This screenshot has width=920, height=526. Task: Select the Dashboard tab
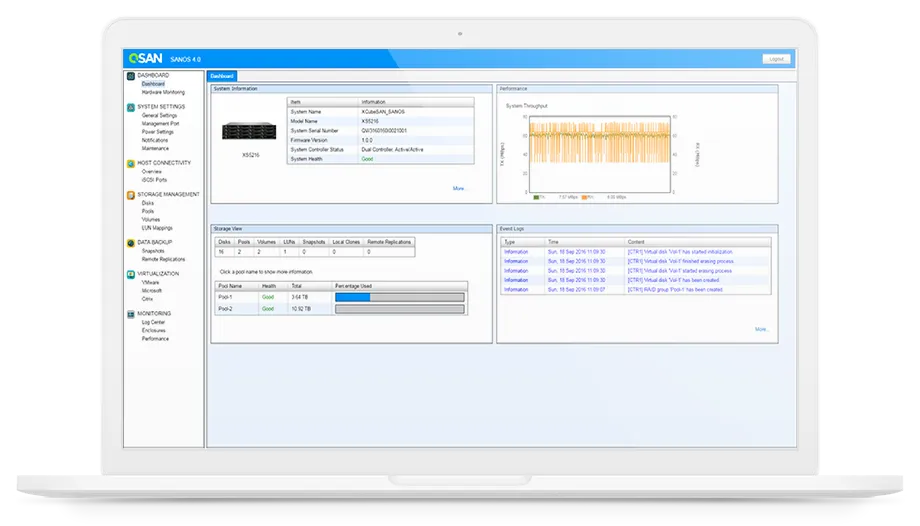pos(222,76)
